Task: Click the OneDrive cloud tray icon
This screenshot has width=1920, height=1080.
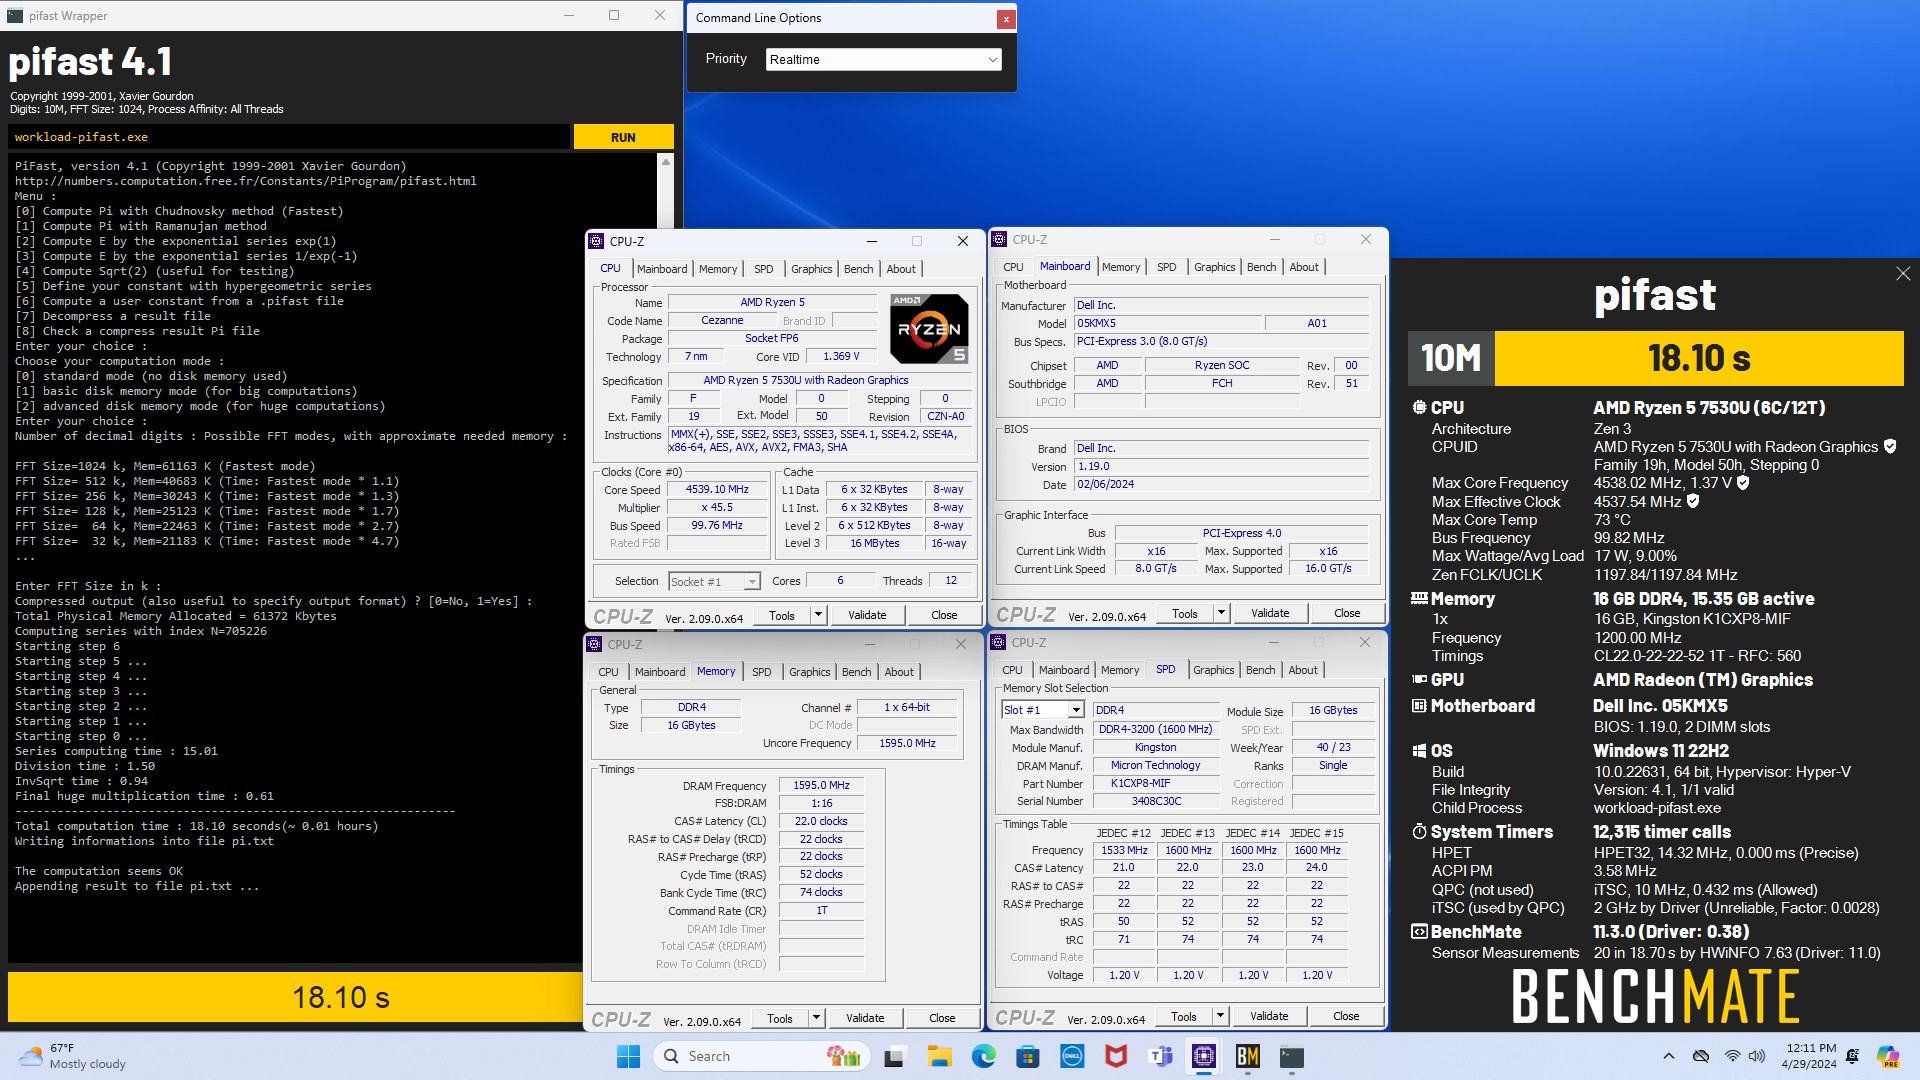Action: 1700,1056
